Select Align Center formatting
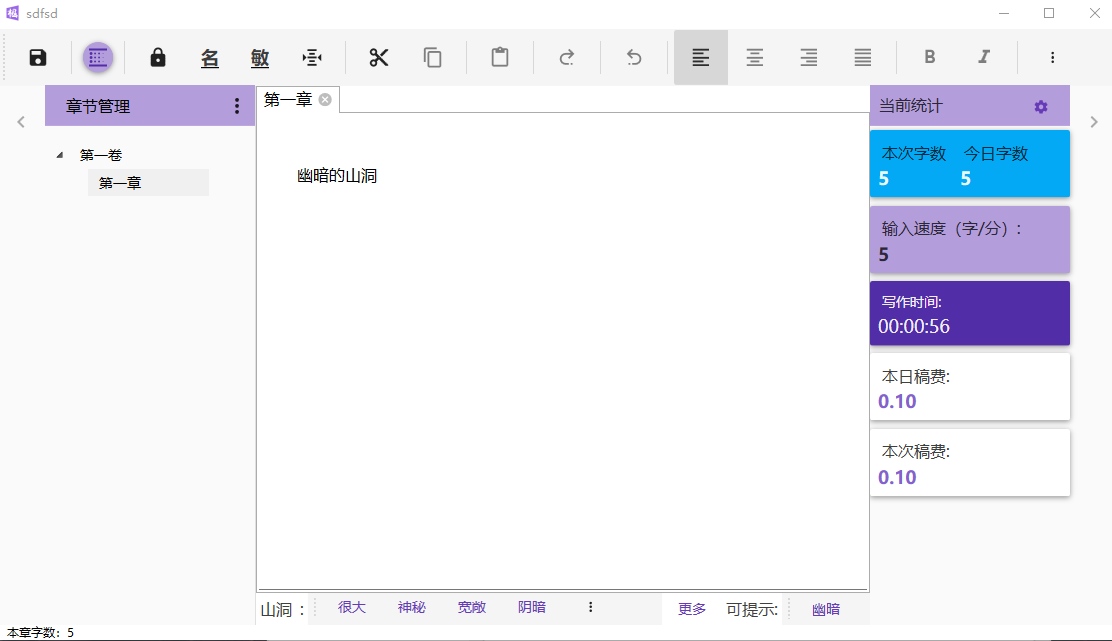The image size is (1112, 641). [x=755, y=57]
